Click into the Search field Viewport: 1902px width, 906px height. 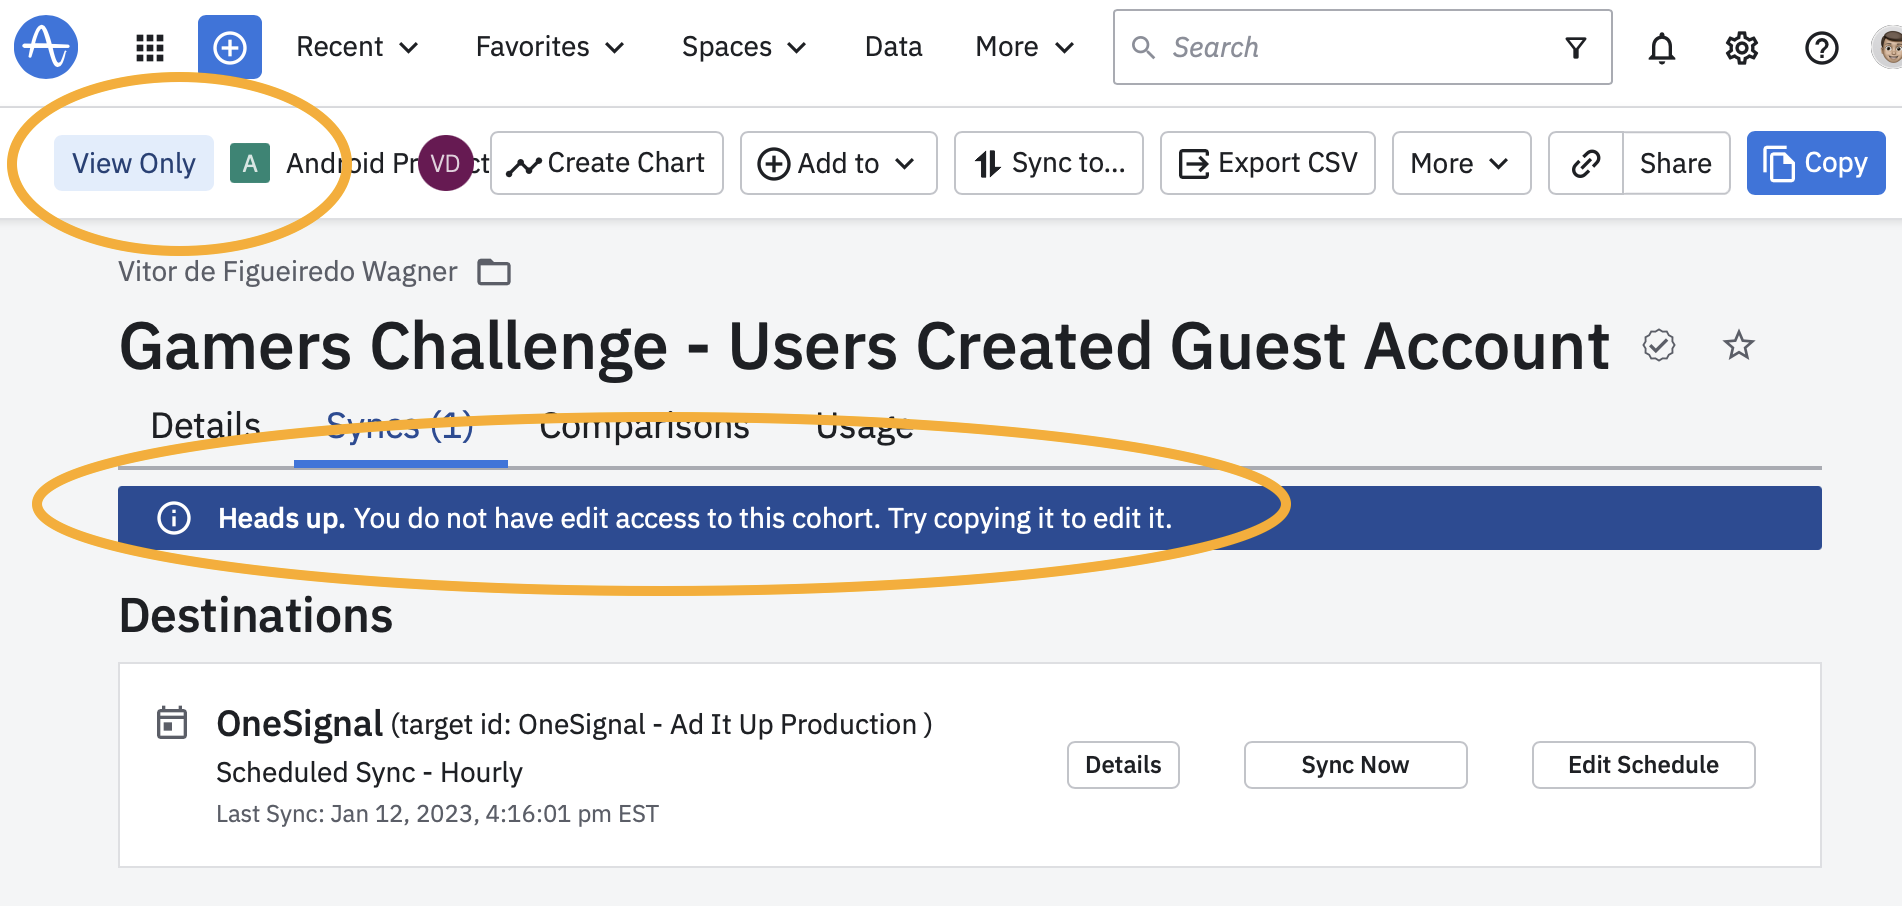click(1350, 47)
